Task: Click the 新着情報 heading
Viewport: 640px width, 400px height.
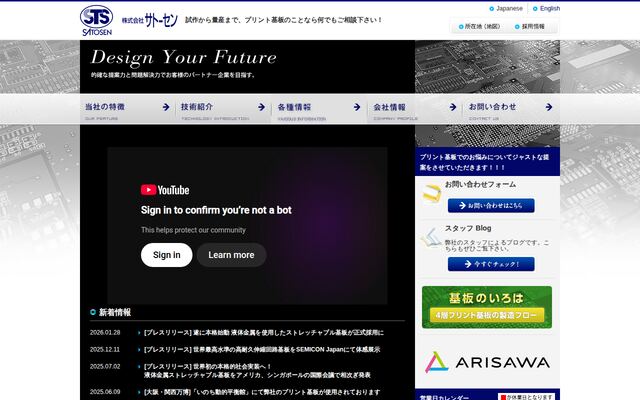Action: 115,312
